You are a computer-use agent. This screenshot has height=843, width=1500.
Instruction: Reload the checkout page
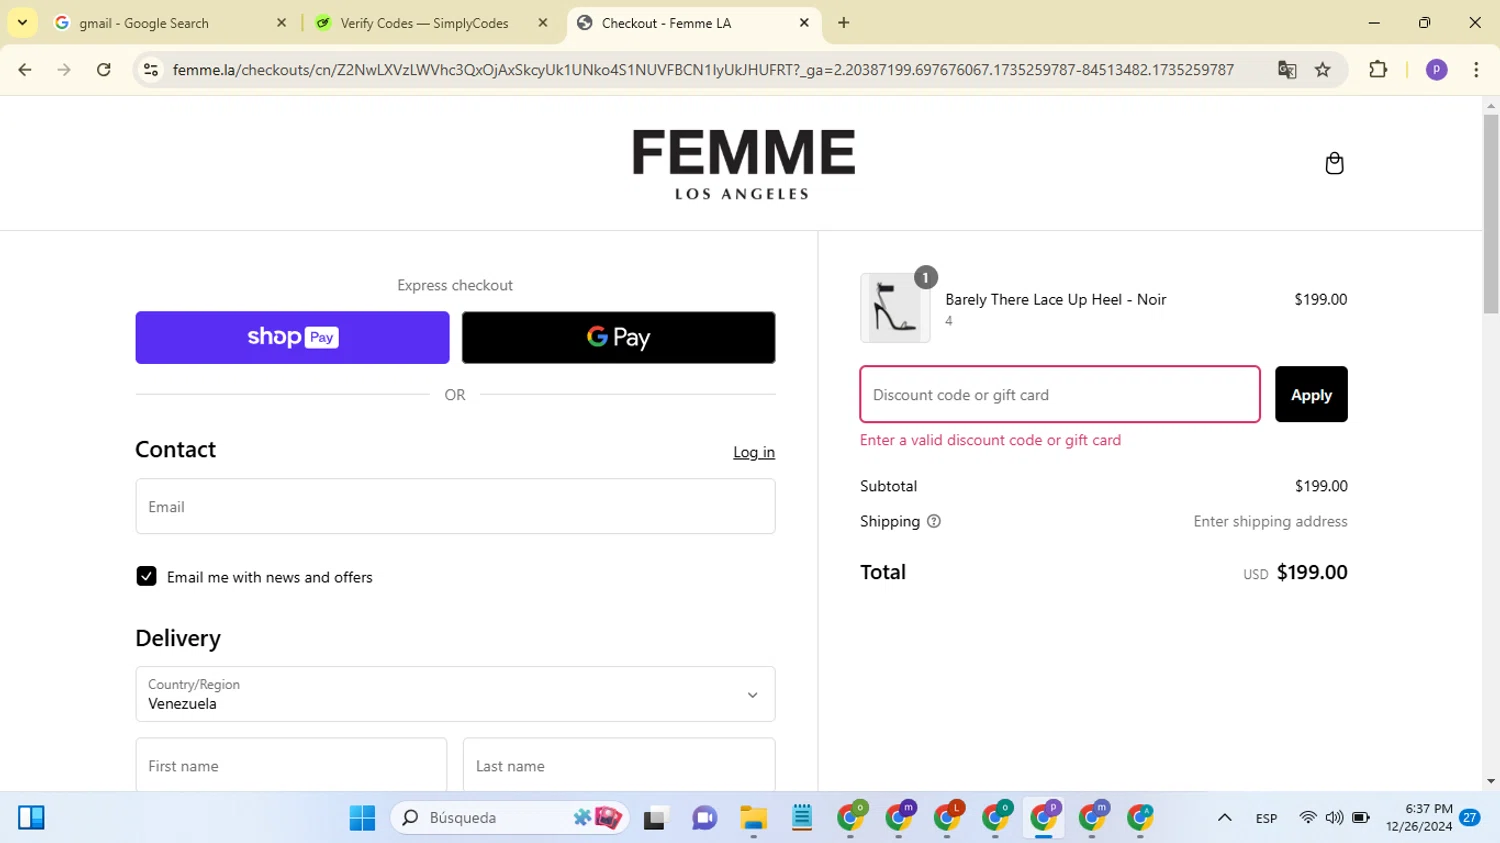click(x=104, y=70)
